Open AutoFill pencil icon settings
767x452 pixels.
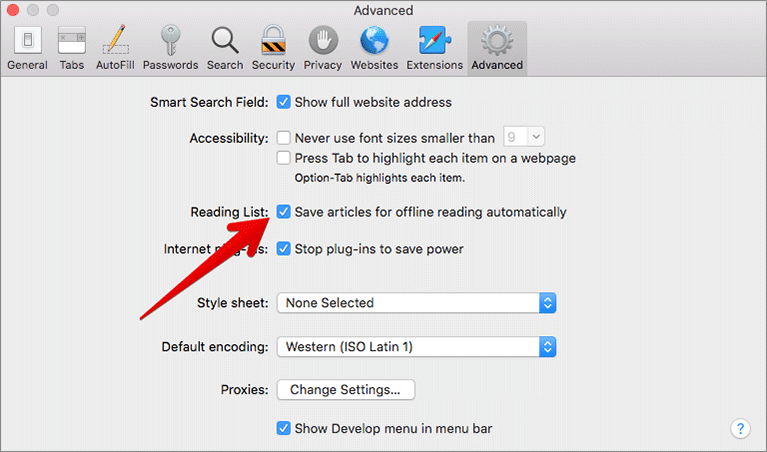click(115, 48)
